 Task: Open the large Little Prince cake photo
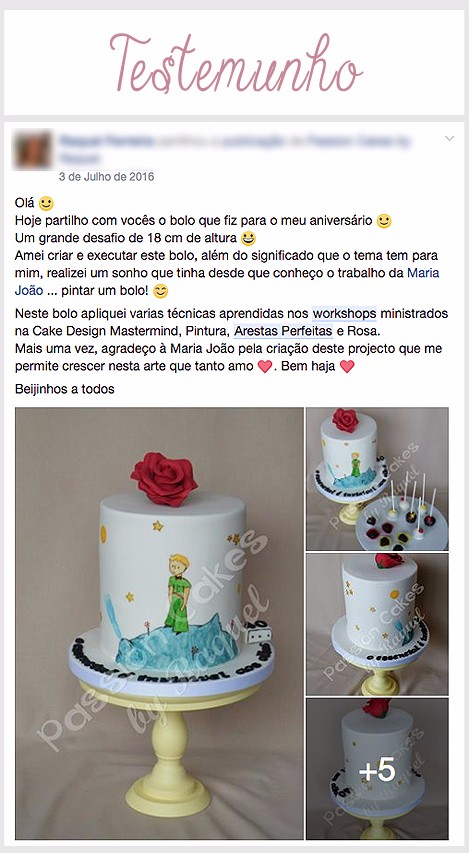tap(159, 623)
